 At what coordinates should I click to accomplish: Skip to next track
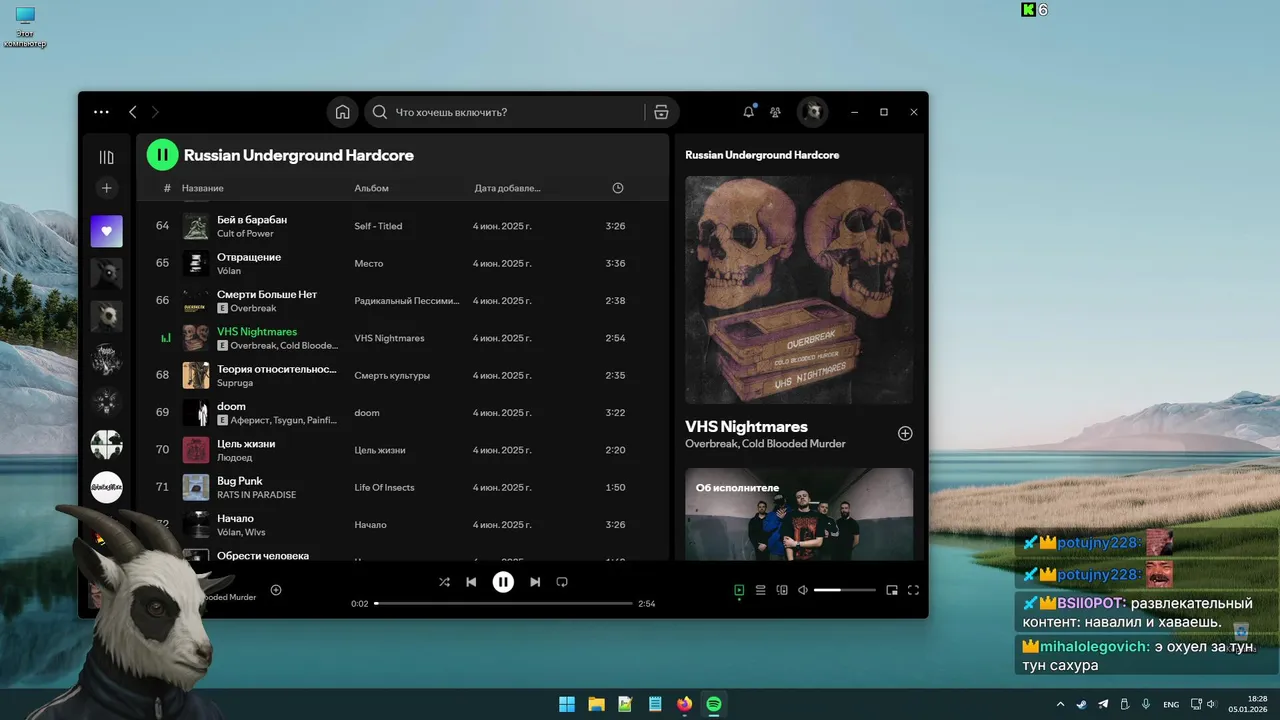point(535,582)
